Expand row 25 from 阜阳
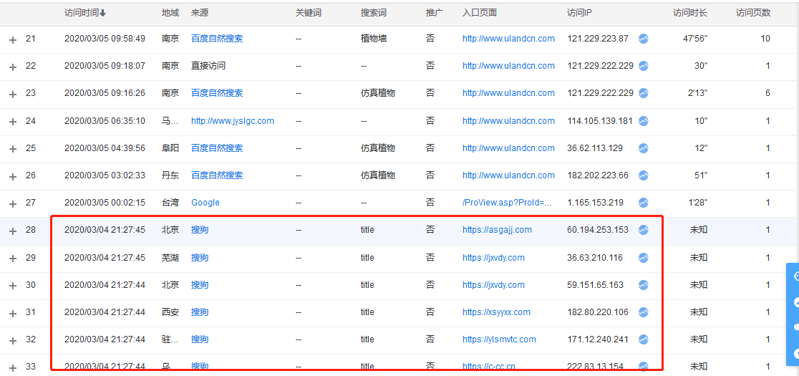The image size is (799, 376). click(13, 149)
